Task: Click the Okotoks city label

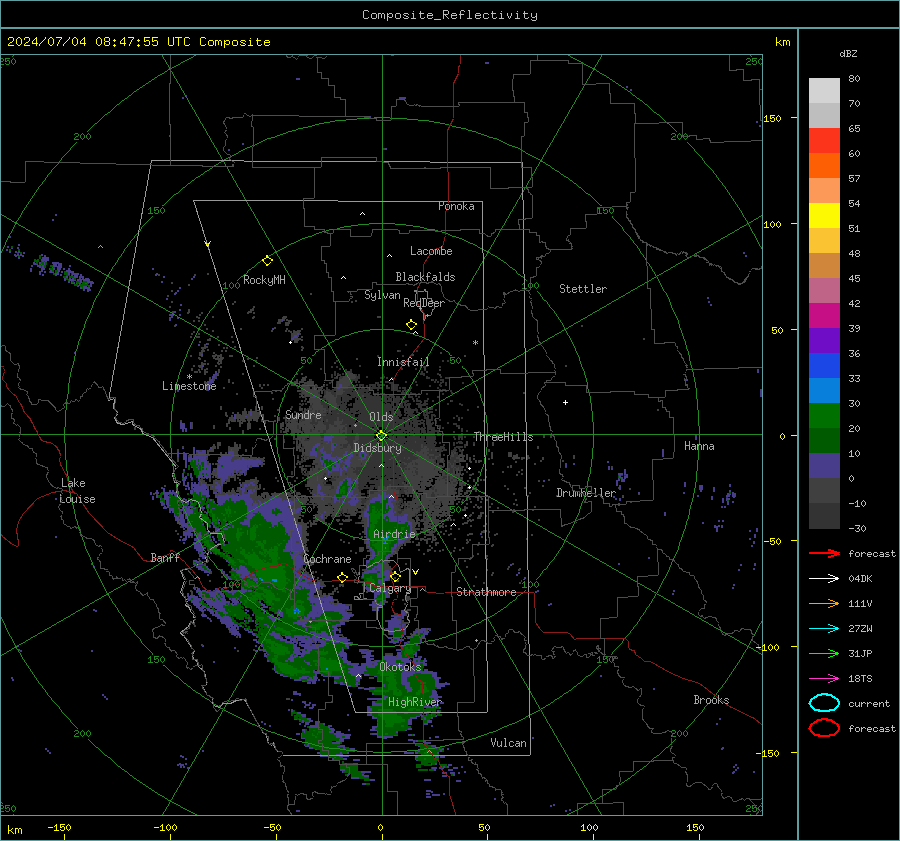Action: coord(400,667)
